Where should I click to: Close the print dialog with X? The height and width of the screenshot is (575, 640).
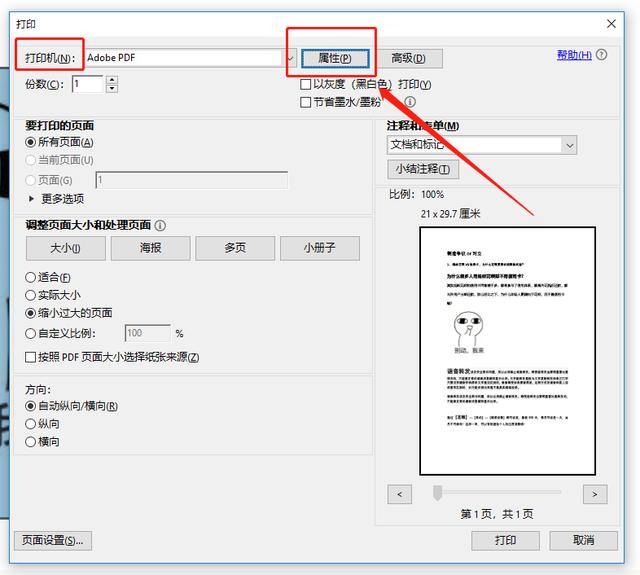click(x=611, y=24)
